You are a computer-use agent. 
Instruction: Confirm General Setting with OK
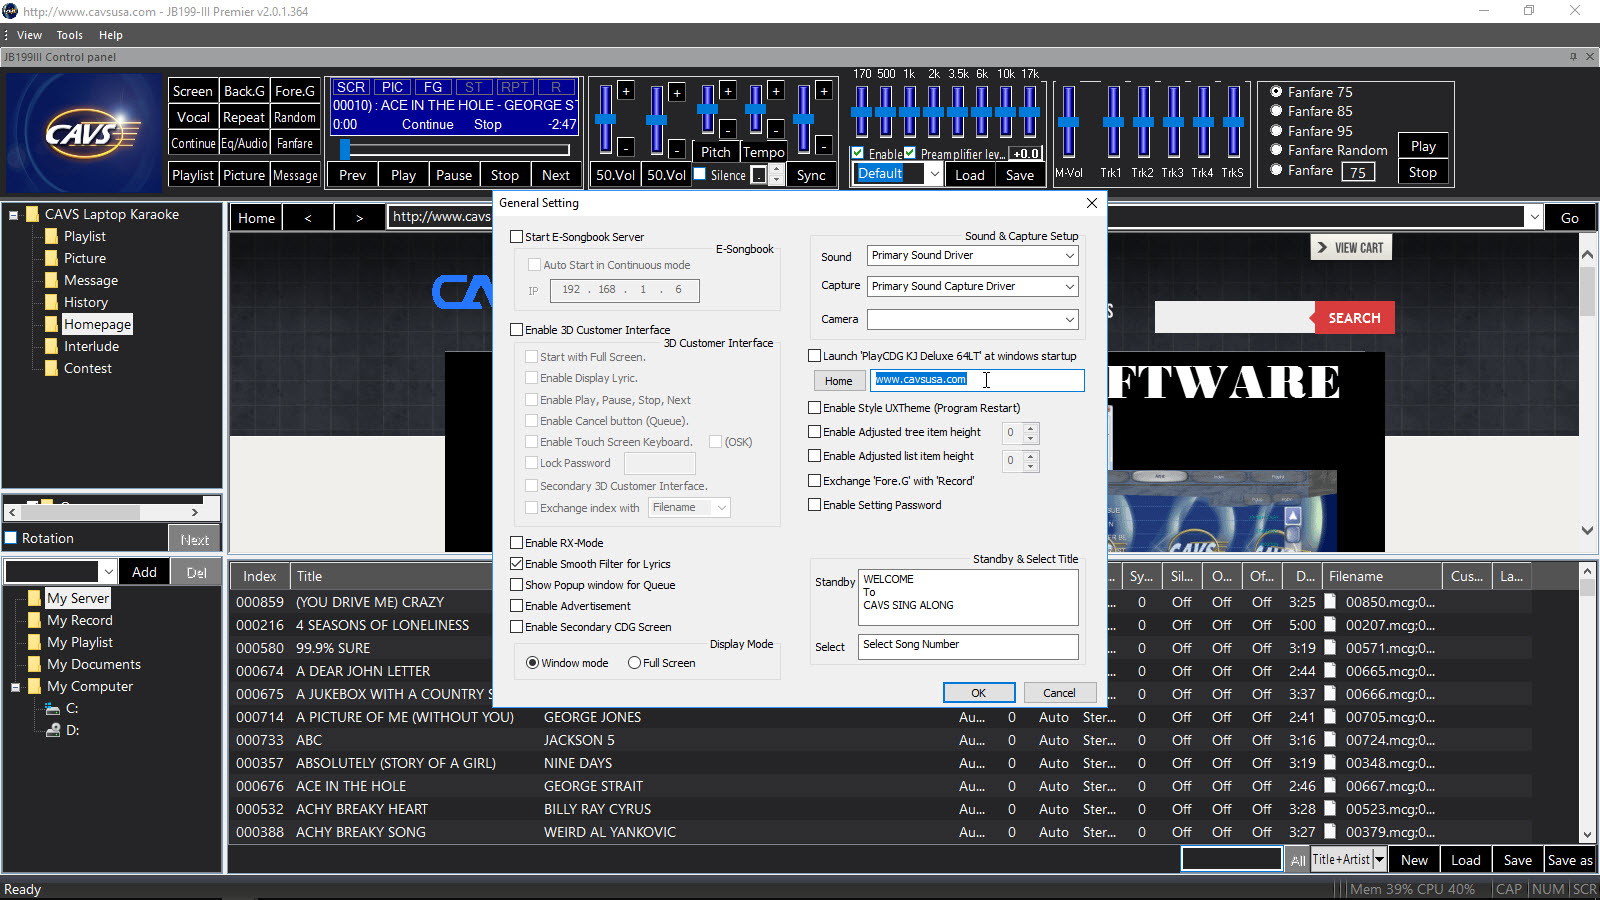pos(979,693)
